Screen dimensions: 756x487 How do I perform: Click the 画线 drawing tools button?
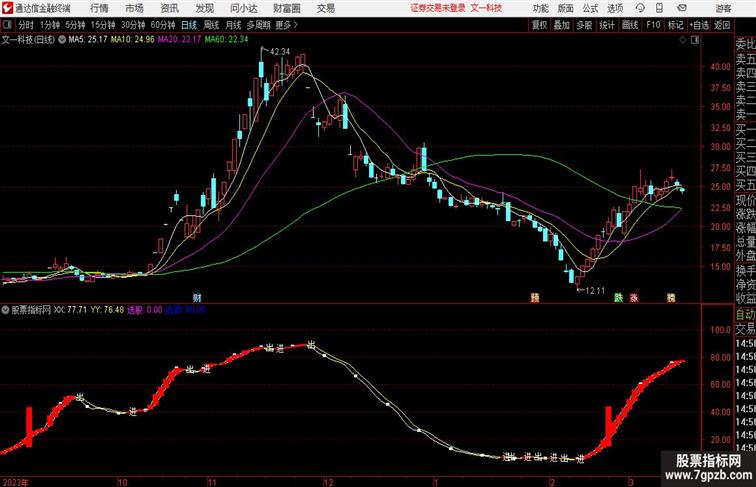click(x=630, y=25)
